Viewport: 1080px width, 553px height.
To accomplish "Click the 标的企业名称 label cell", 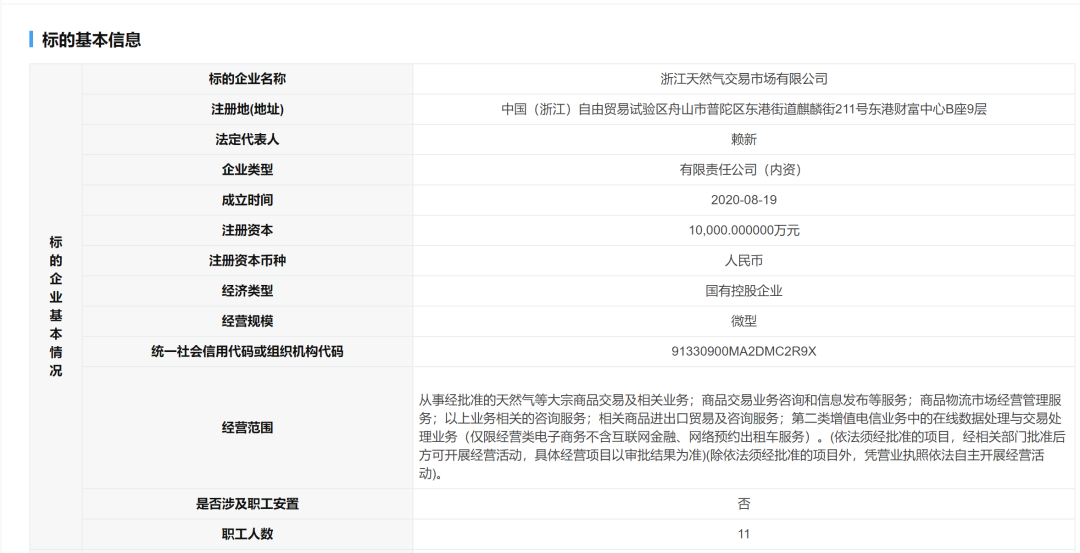I will click(x=247, y=79).
